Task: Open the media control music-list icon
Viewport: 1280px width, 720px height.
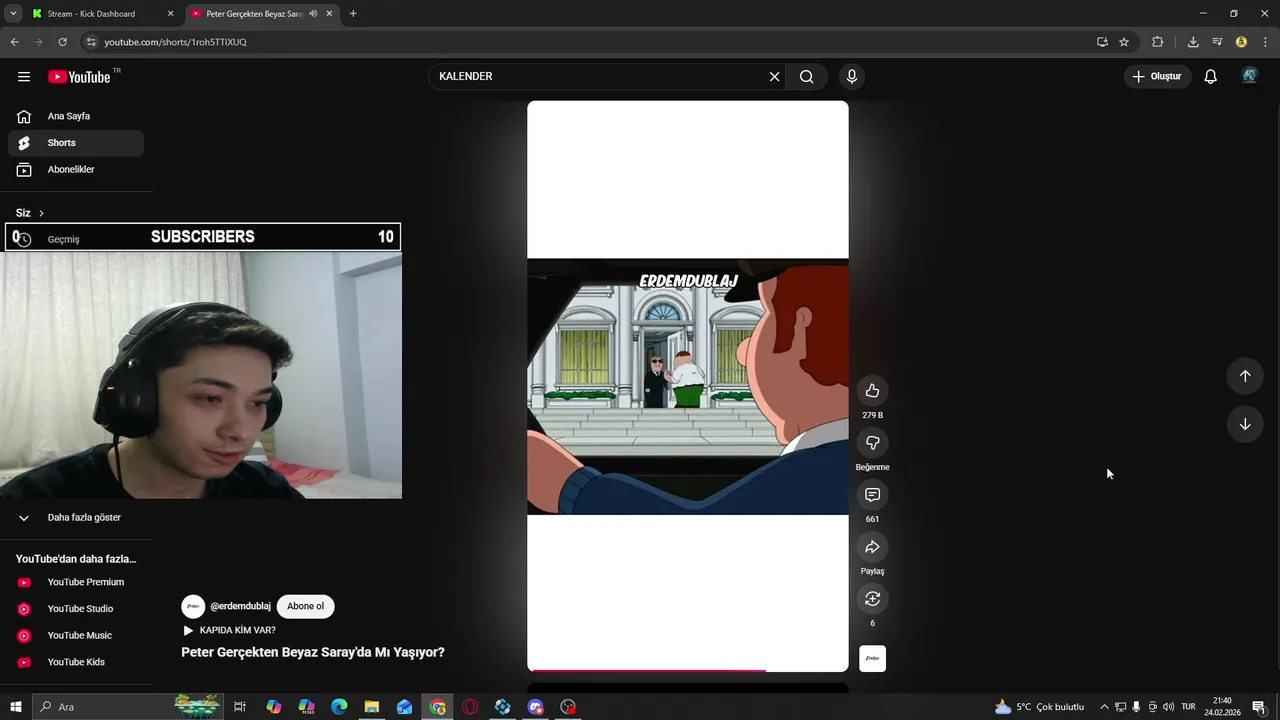Action: [x=1217, y=42]
